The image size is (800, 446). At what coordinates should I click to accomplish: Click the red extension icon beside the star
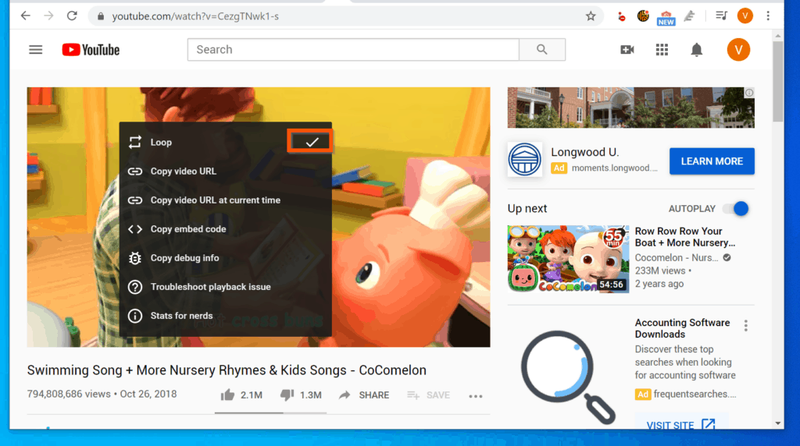[x=621, y=17]
